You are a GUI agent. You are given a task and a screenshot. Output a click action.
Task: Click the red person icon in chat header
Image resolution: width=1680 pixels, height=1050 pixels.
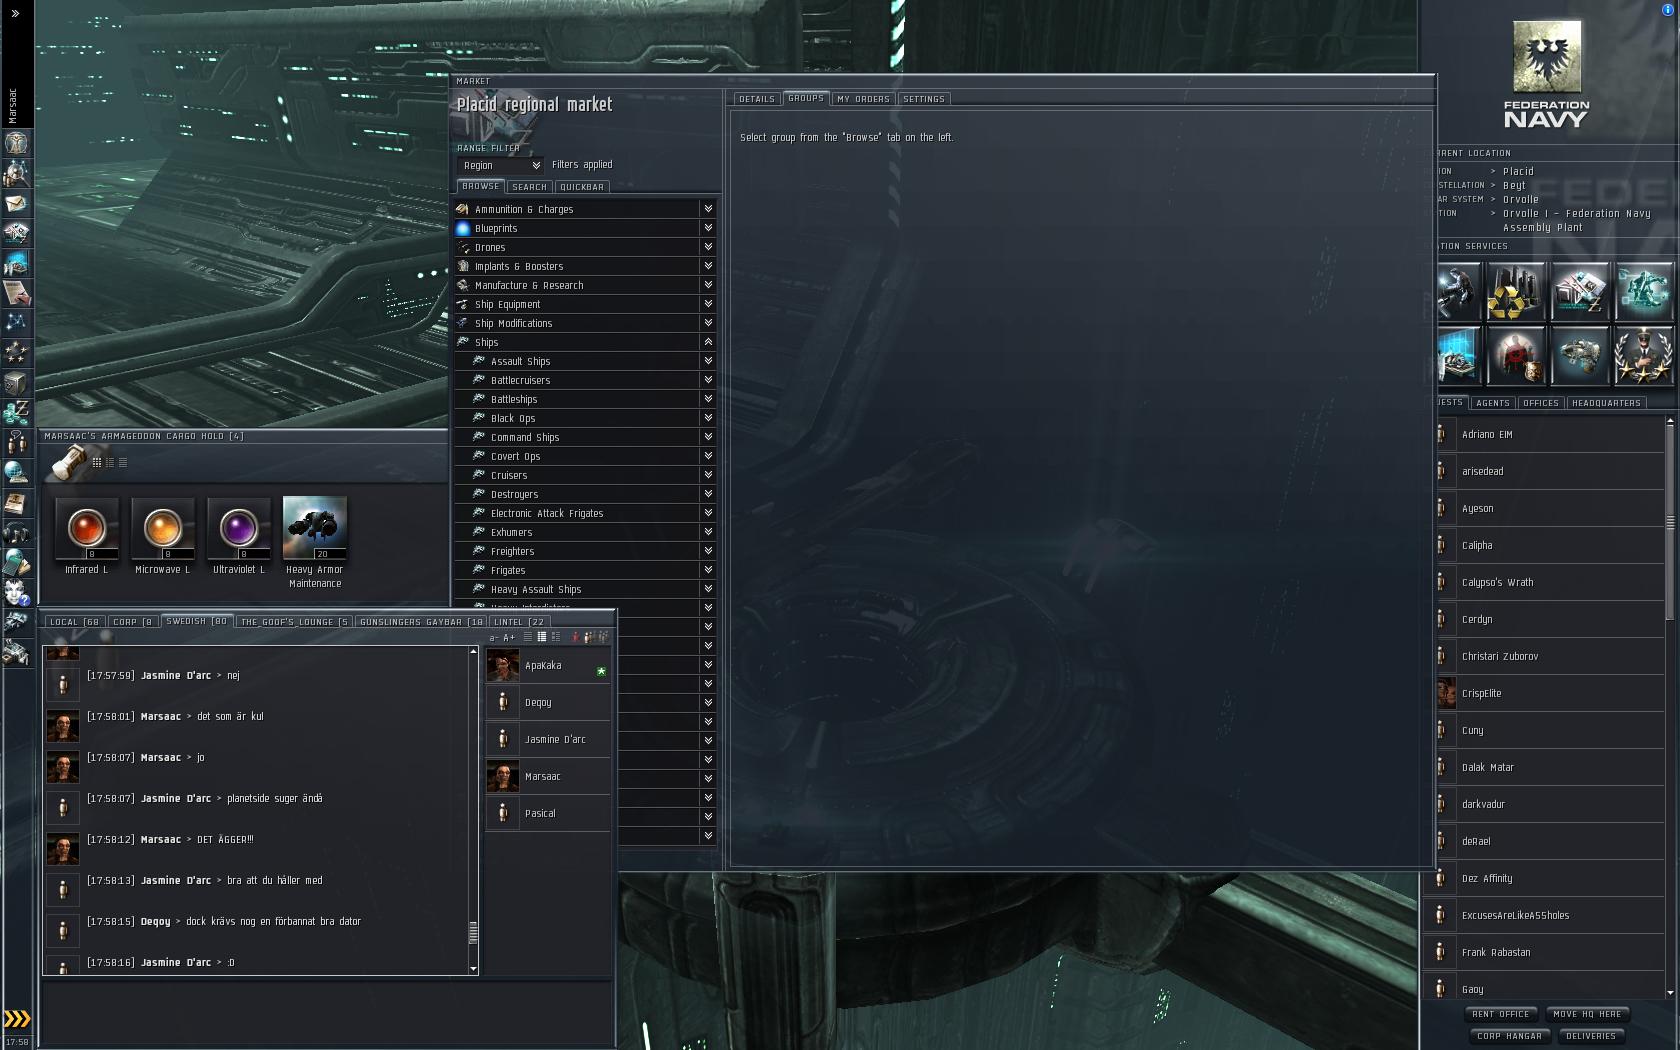[x=575, y=637]
